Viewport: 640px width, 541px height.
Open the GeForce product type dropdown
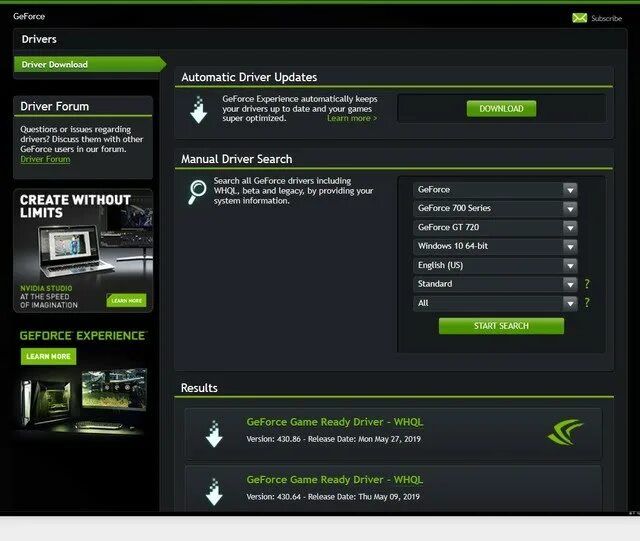point(495,190)
